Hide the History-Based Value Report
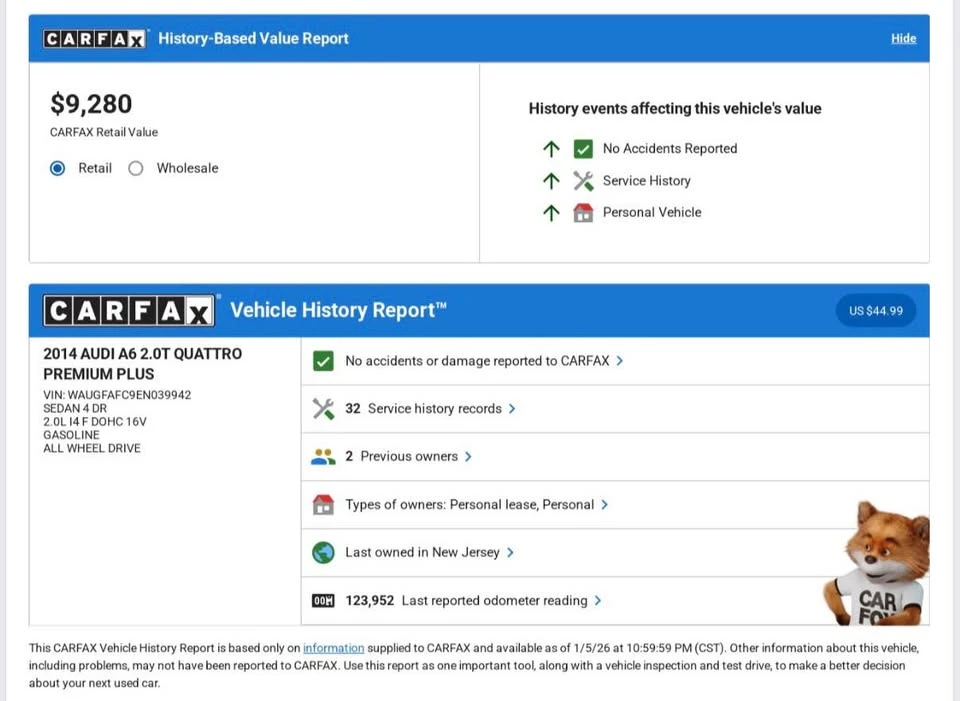Image resolution: width=960 pixels, height=701 pixels. point(903,39)
